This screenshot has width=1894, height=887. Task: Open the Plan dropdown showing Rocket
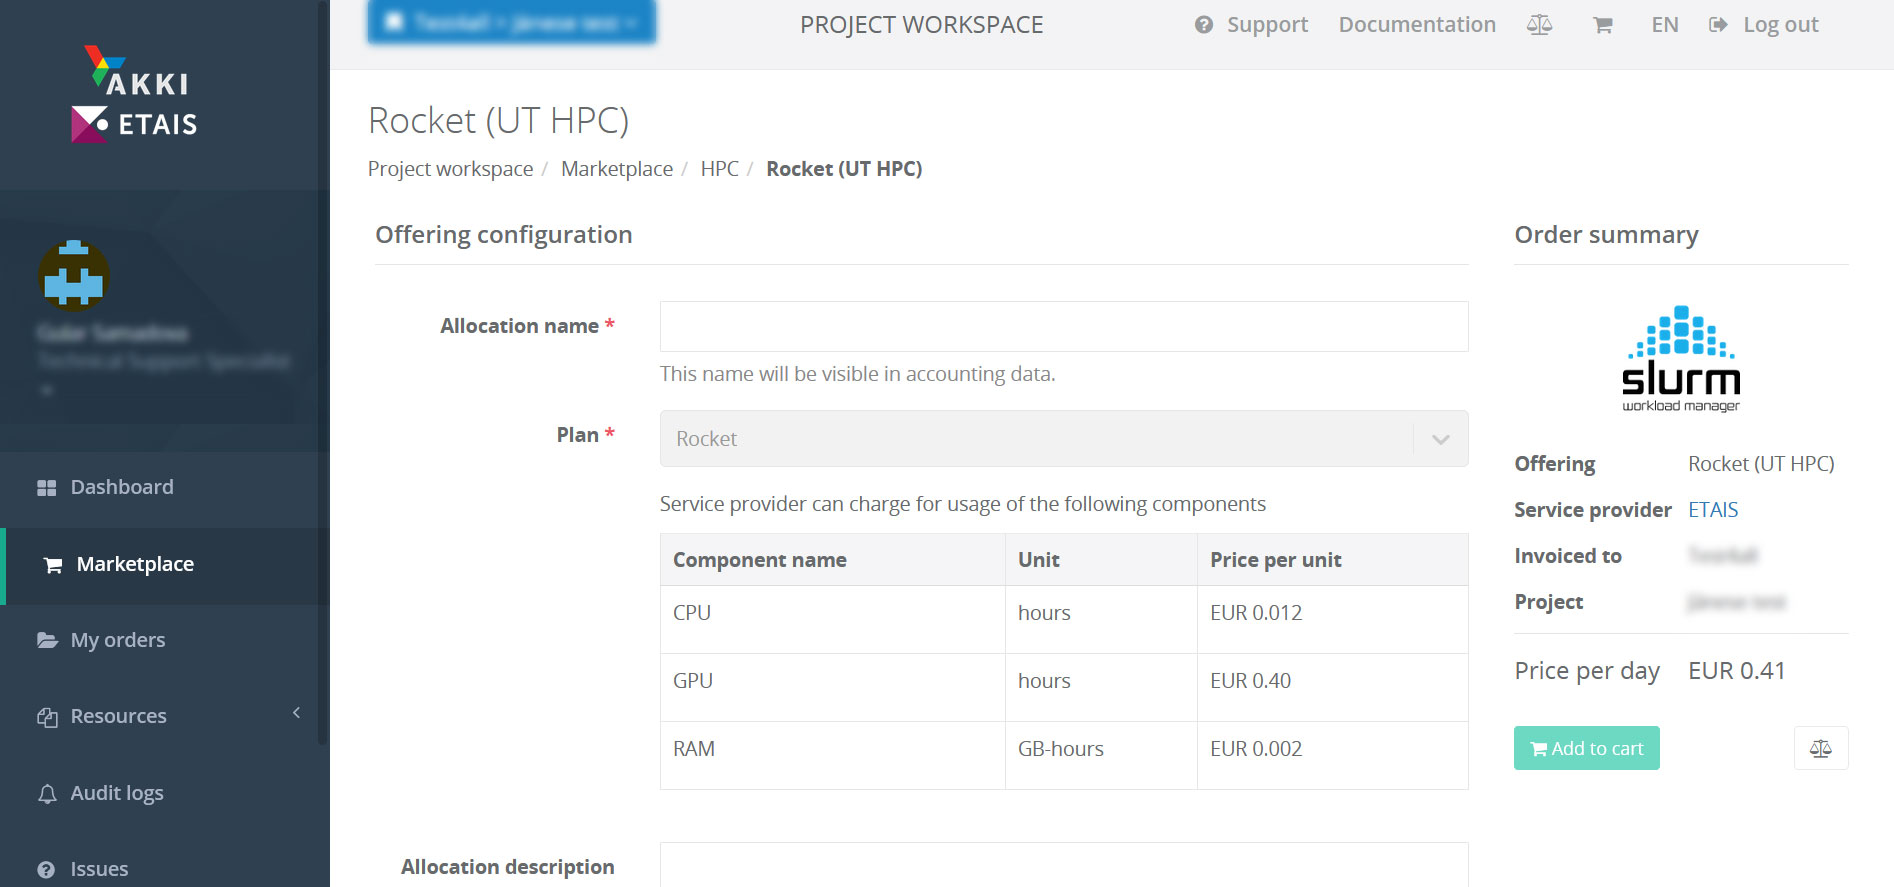(1064, 439)
